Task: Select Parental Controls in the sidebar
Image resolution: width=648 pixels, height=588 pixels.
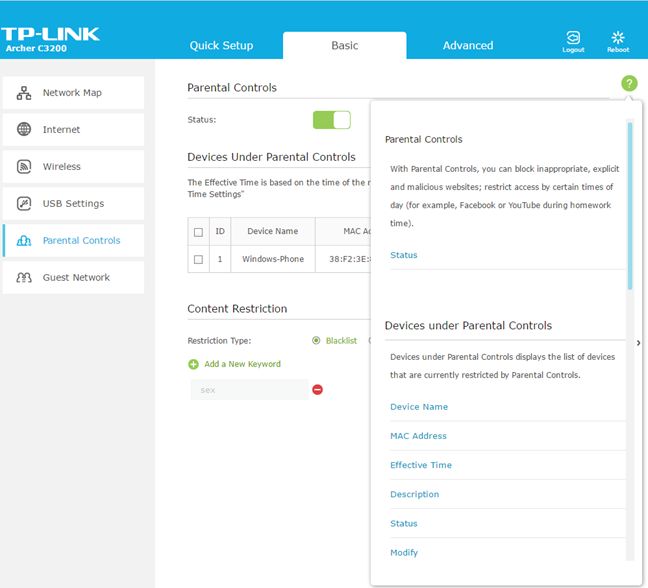Action: [x=74, y=240]
